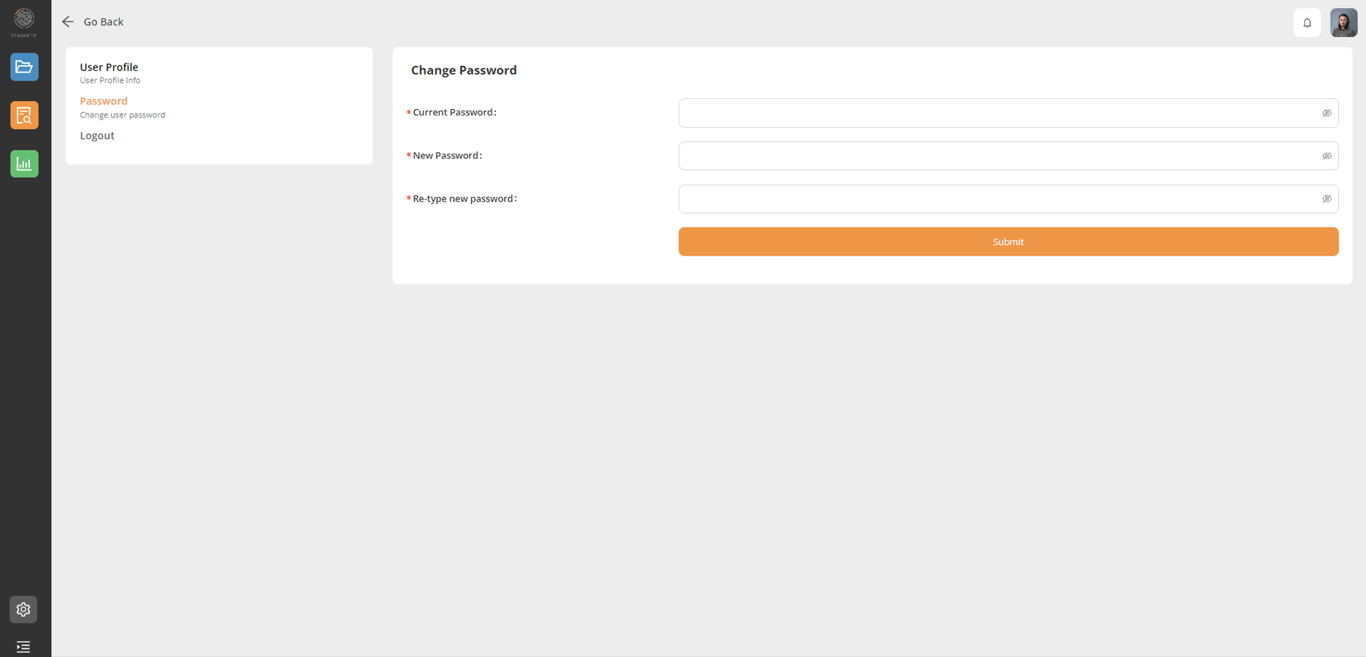The height and width of the screenshot is (657, 1366).
Task: Focus the Re-type new password field
Action: (1008, 199)
